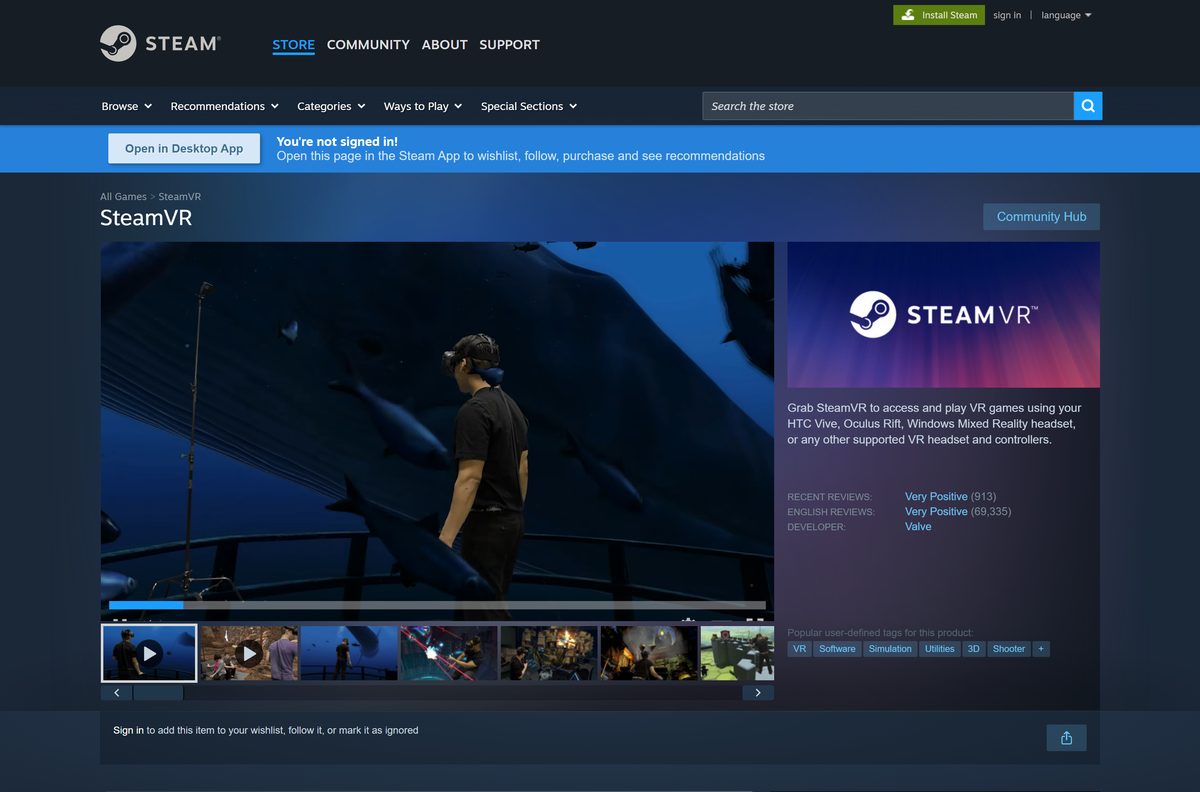
Task: Open the language dropdown
Action: 1066,15
